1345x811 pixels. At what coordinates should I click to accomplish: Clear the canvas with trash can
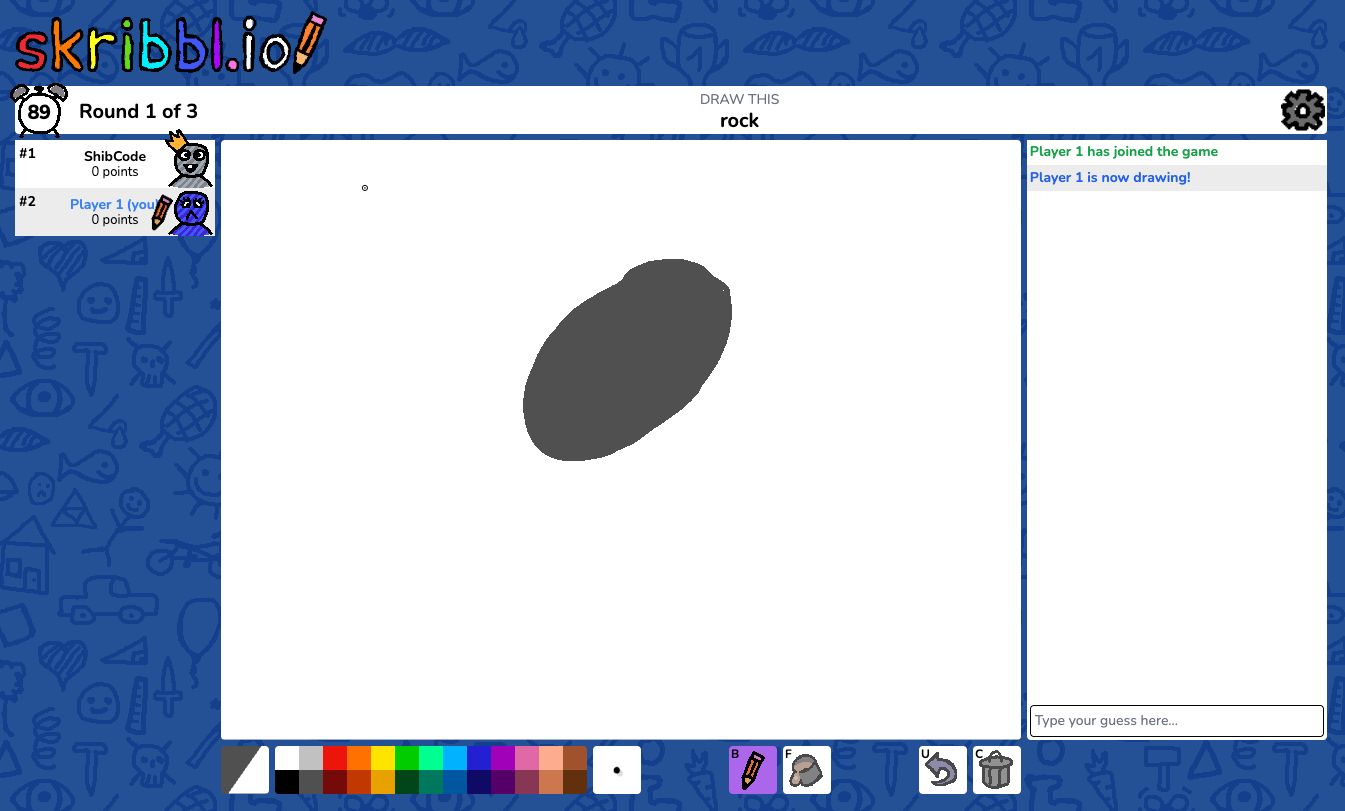[996, 770]
